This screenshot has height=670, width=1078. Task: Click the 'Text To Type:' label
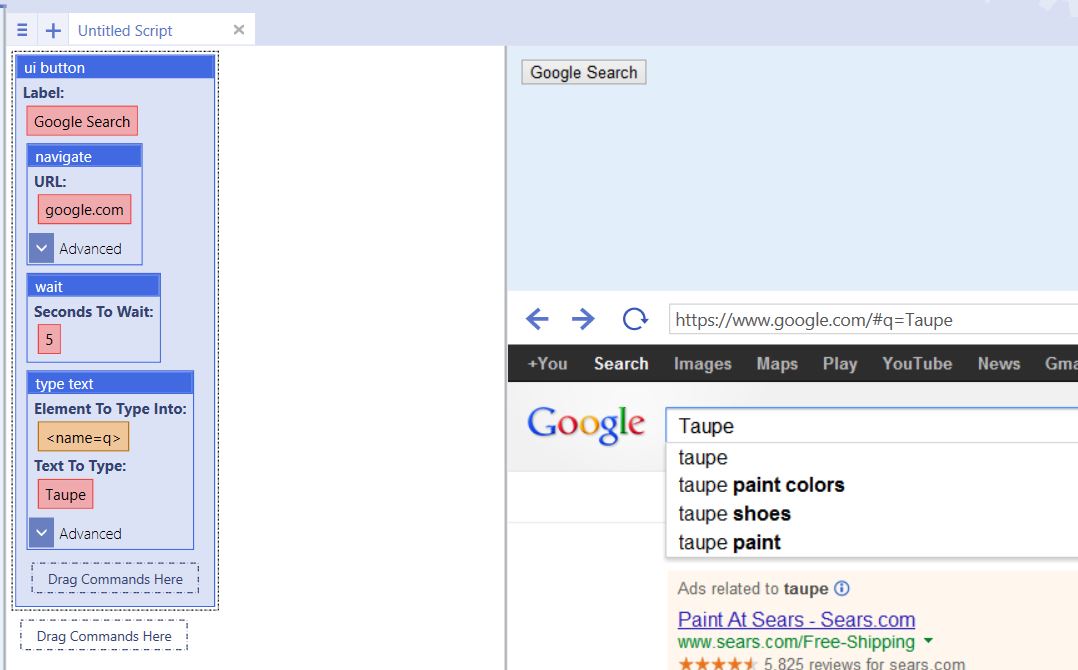[80, 465]
